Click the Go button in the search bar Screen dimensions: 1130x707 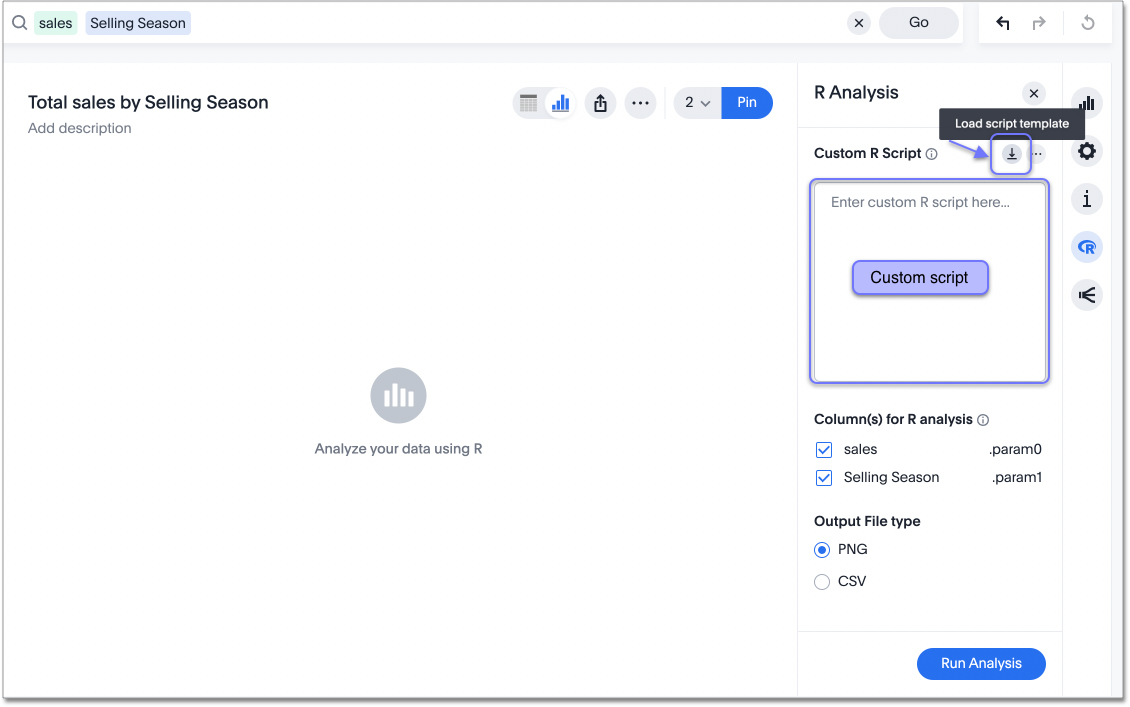[x=918, y=22]
